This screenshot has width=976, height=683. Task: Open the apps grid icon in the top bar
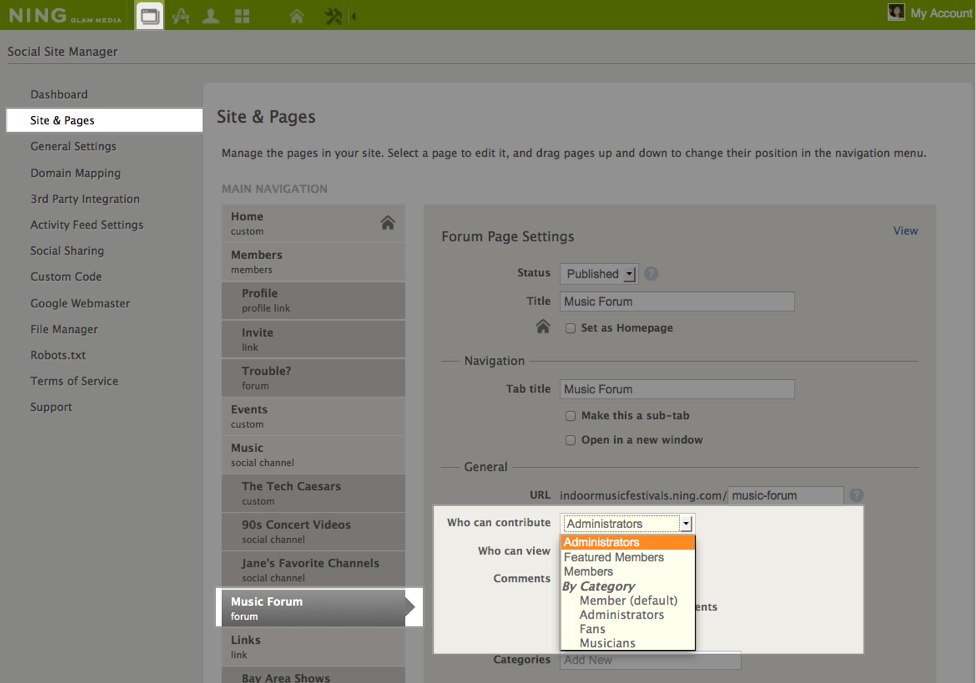coord(242,16)
